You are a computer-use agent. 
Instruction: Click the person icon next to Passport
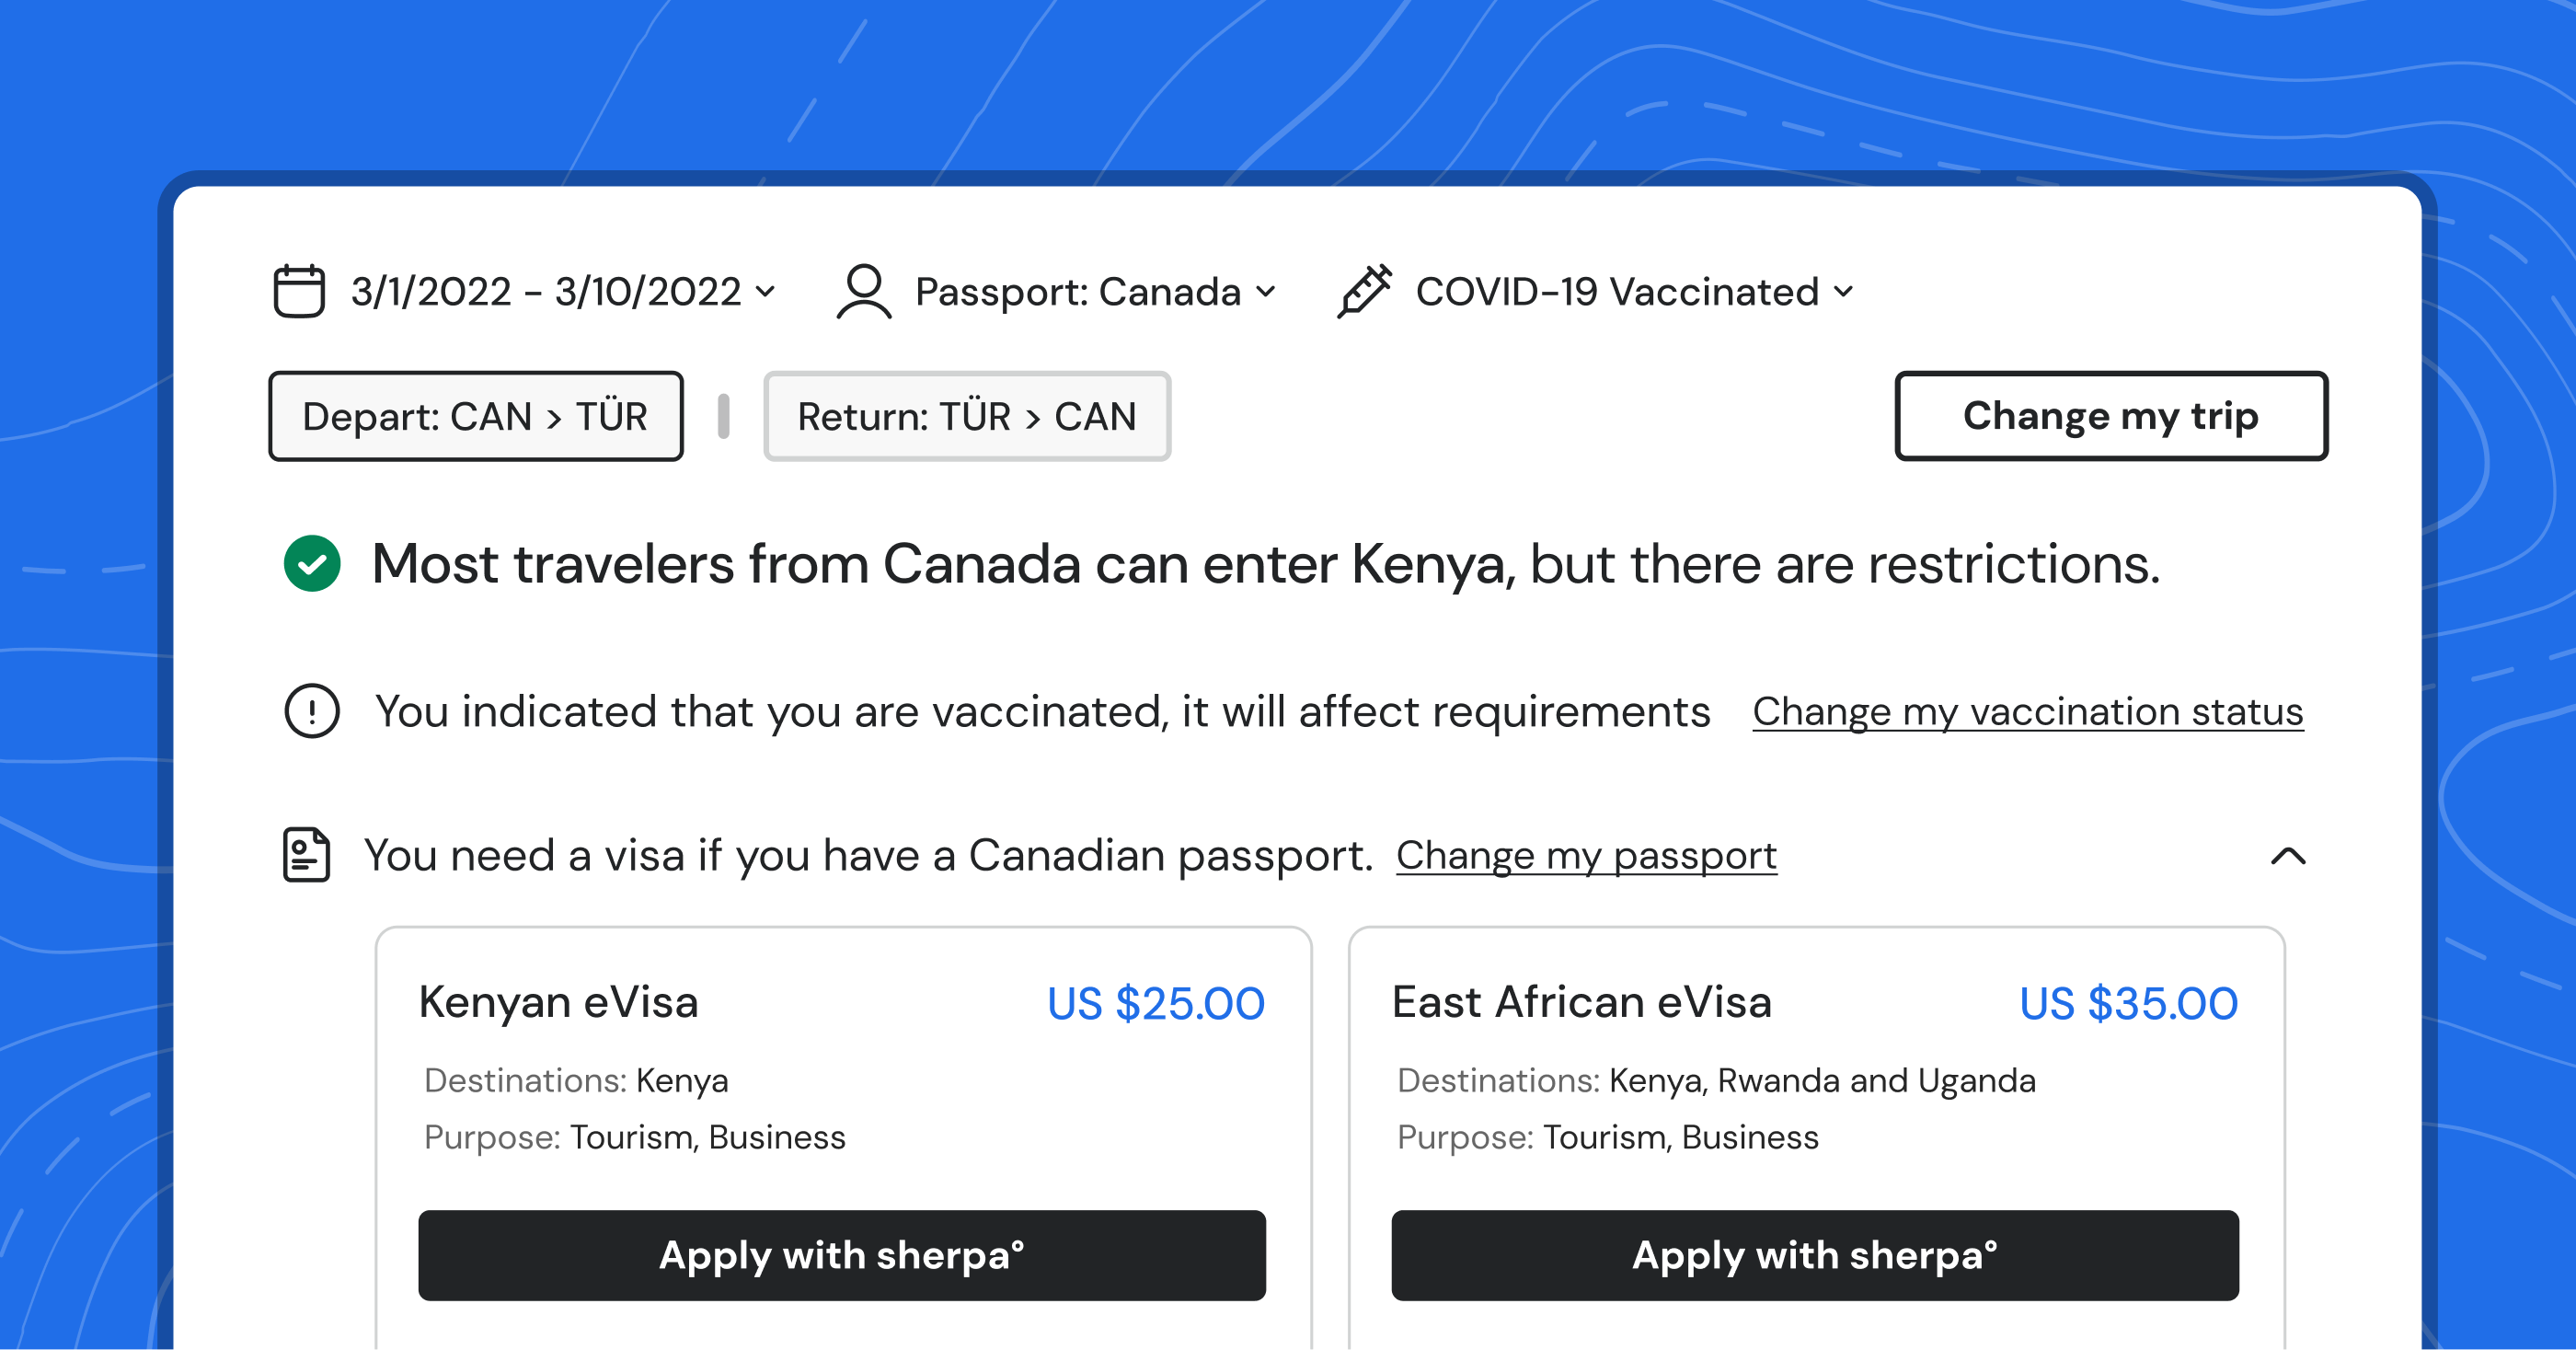(x=864, y=291)
